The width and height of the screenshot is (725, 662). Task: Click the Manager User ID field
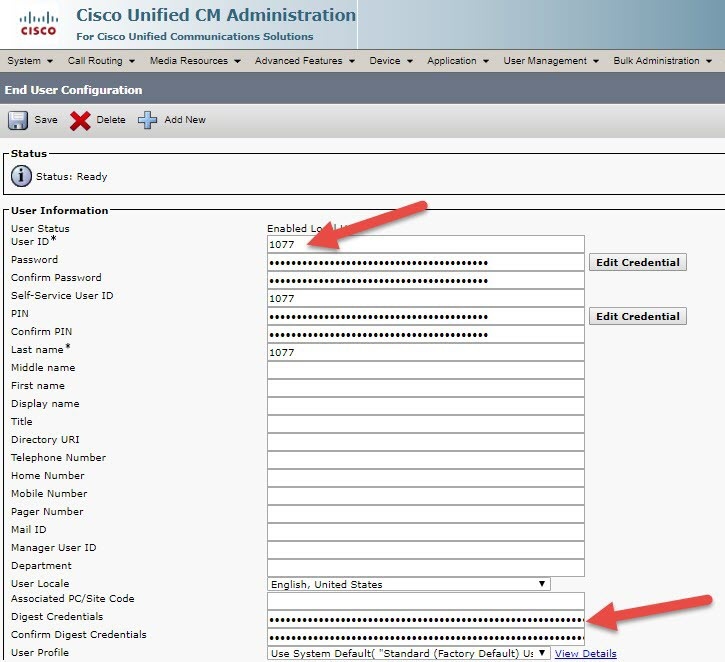coord(426,551)
